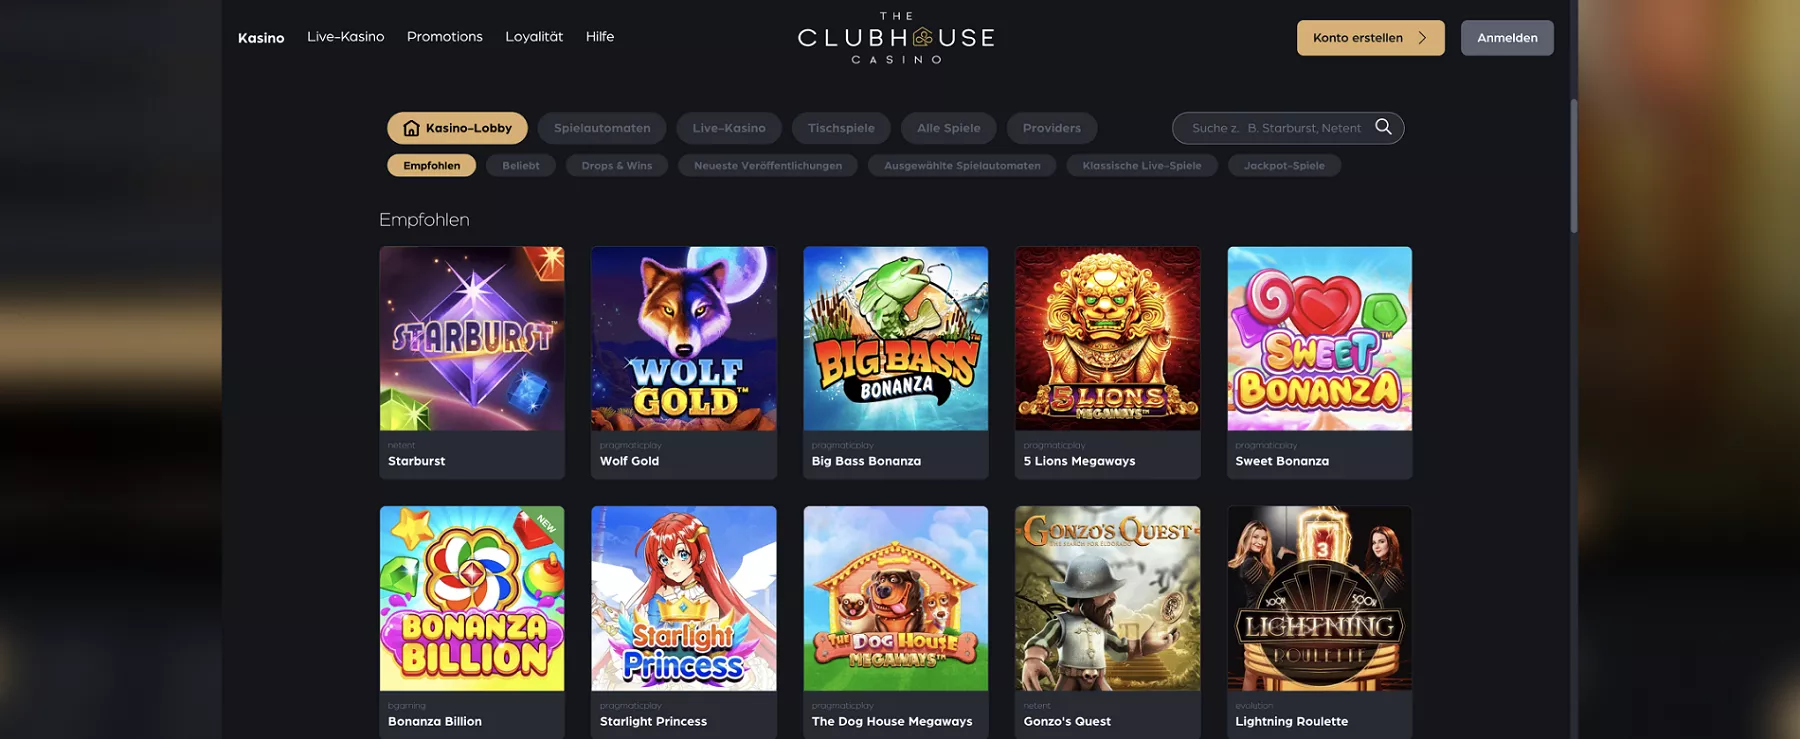This screenshot has height=739, width=1800.
Task: Click the home icon in Kasino-Lobby
Action: tap(411, 128)
